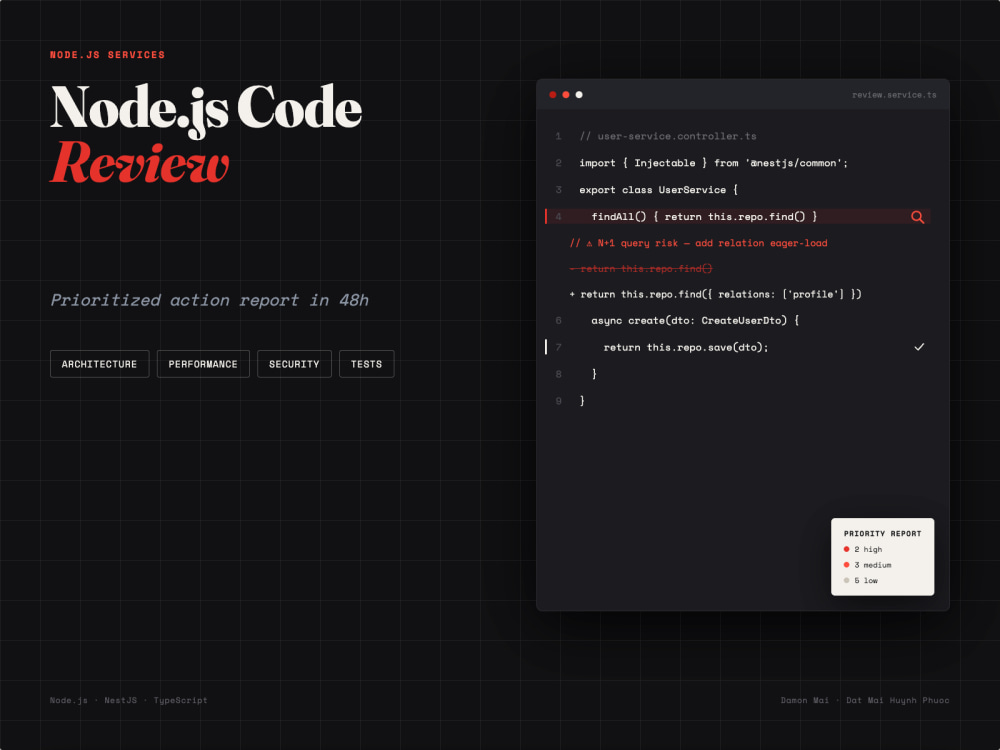Viewport: 1000px width, 750px height.
Task: Click the import Injectable code line
Action: click(714, 163)
